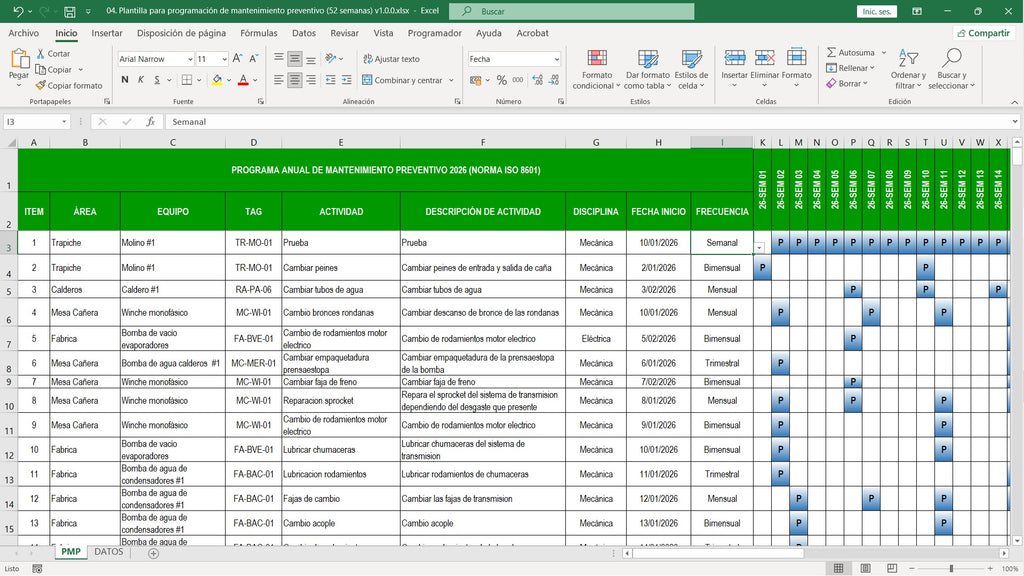Open the font name dropdown
The image size is (1024, 576).
[x=190, y=59]
